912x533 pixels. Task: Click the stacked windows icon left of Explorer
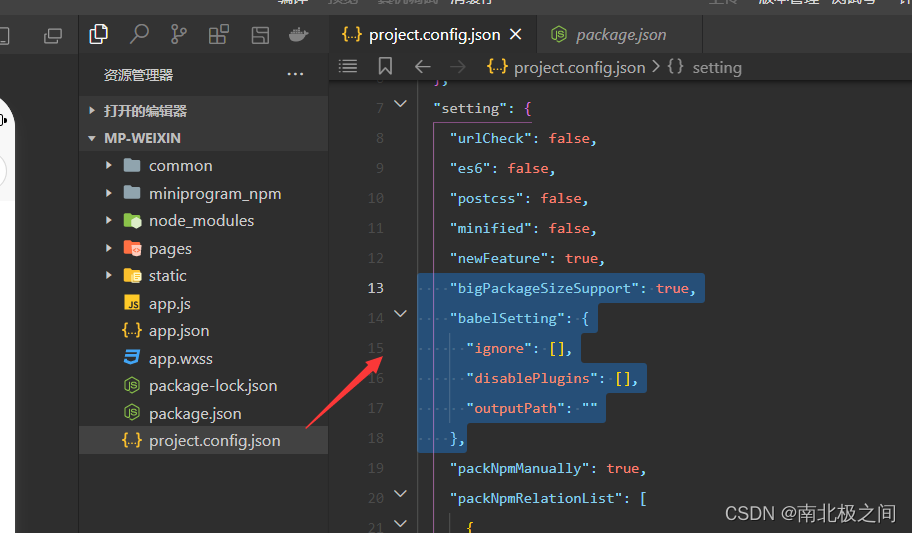pyautogui.click(x=53, y=36)
